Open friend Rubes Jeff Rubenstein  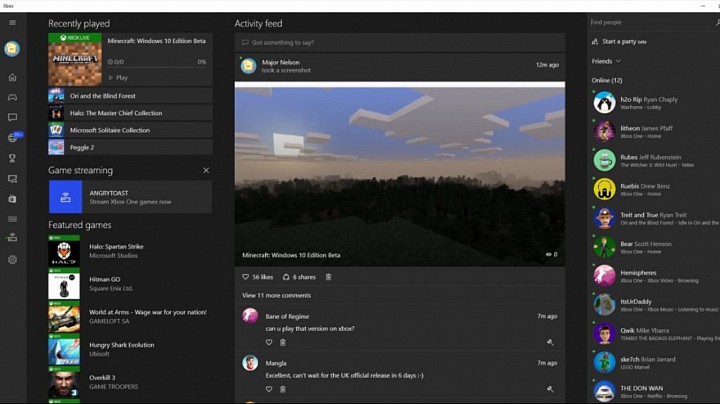click(654, 160)
